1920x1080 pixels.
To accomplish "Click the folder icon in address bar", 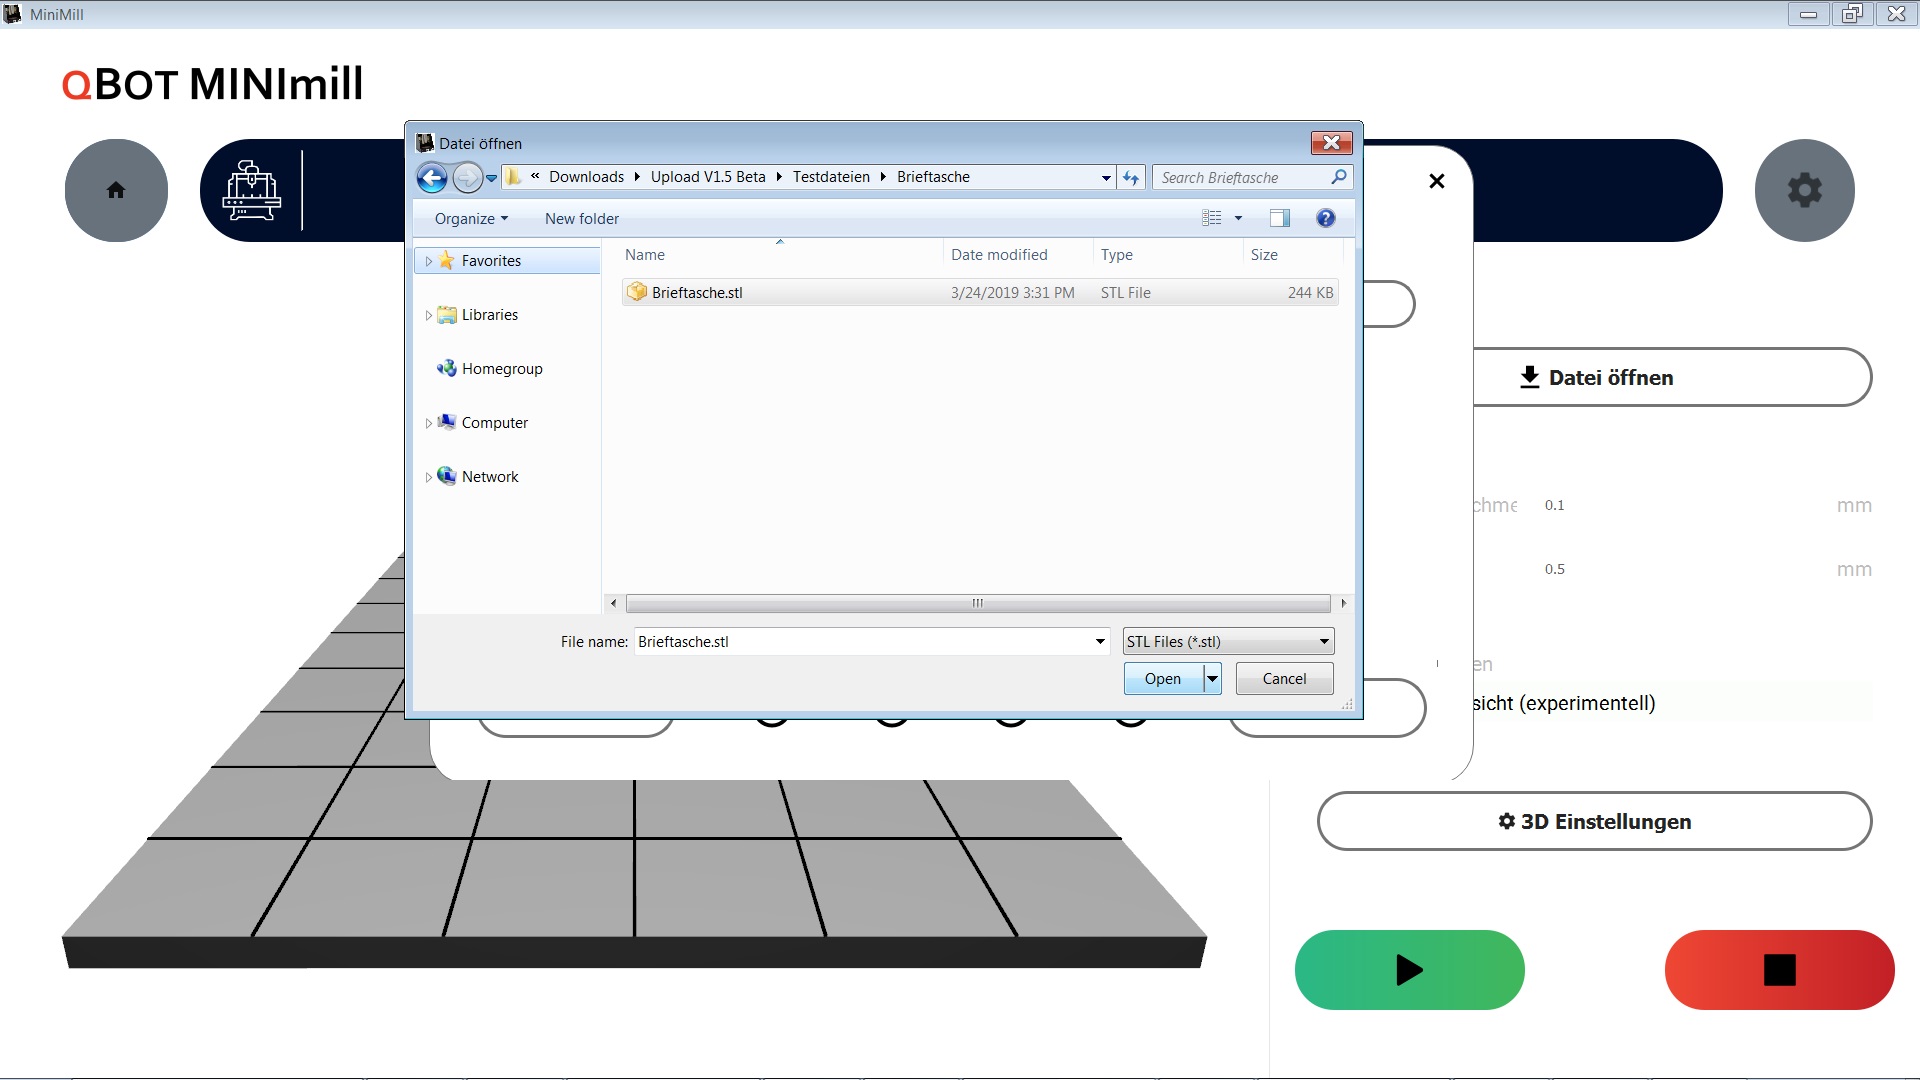I will click(x=513, y=177).
